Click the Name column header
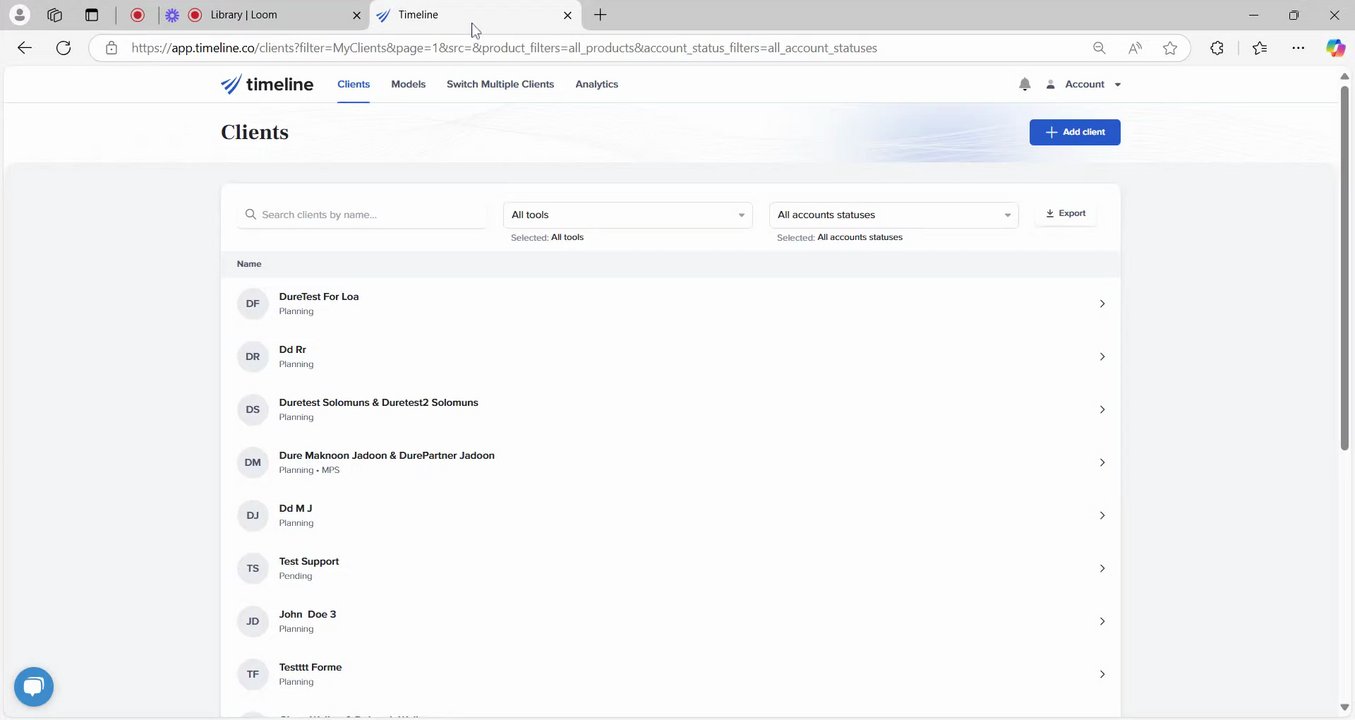The height and width of the screenshot is (720, 1355). pos(249,264)
